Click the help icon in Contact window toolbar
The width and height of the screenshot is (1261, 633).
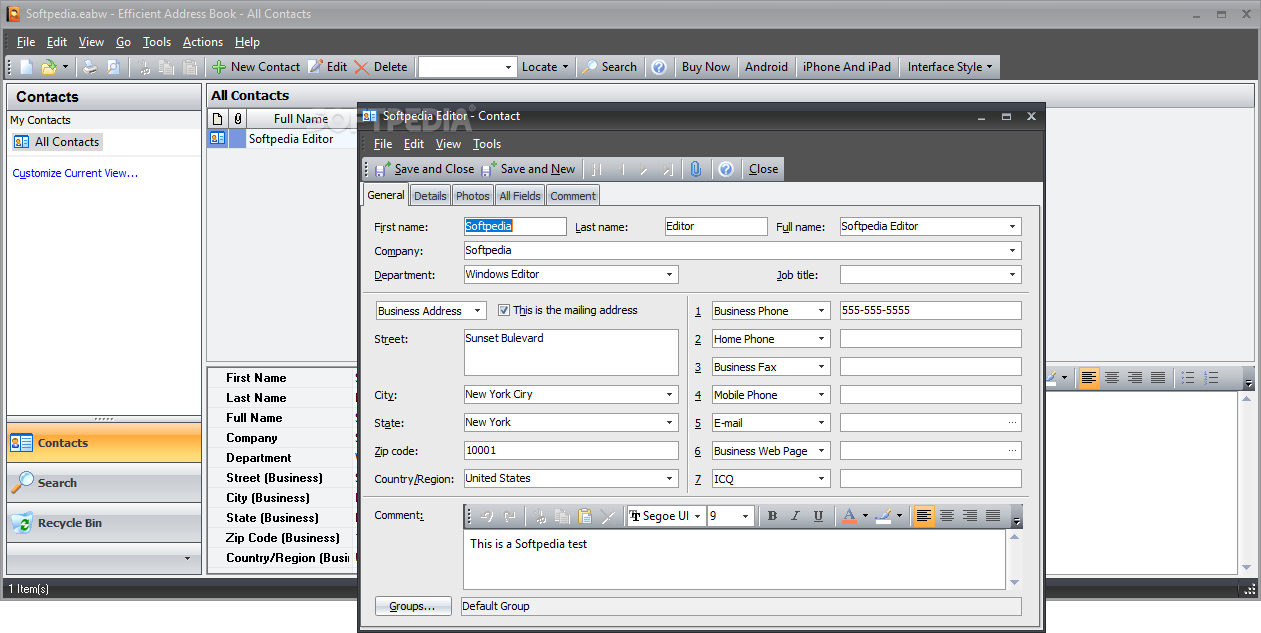coord(726,169)
